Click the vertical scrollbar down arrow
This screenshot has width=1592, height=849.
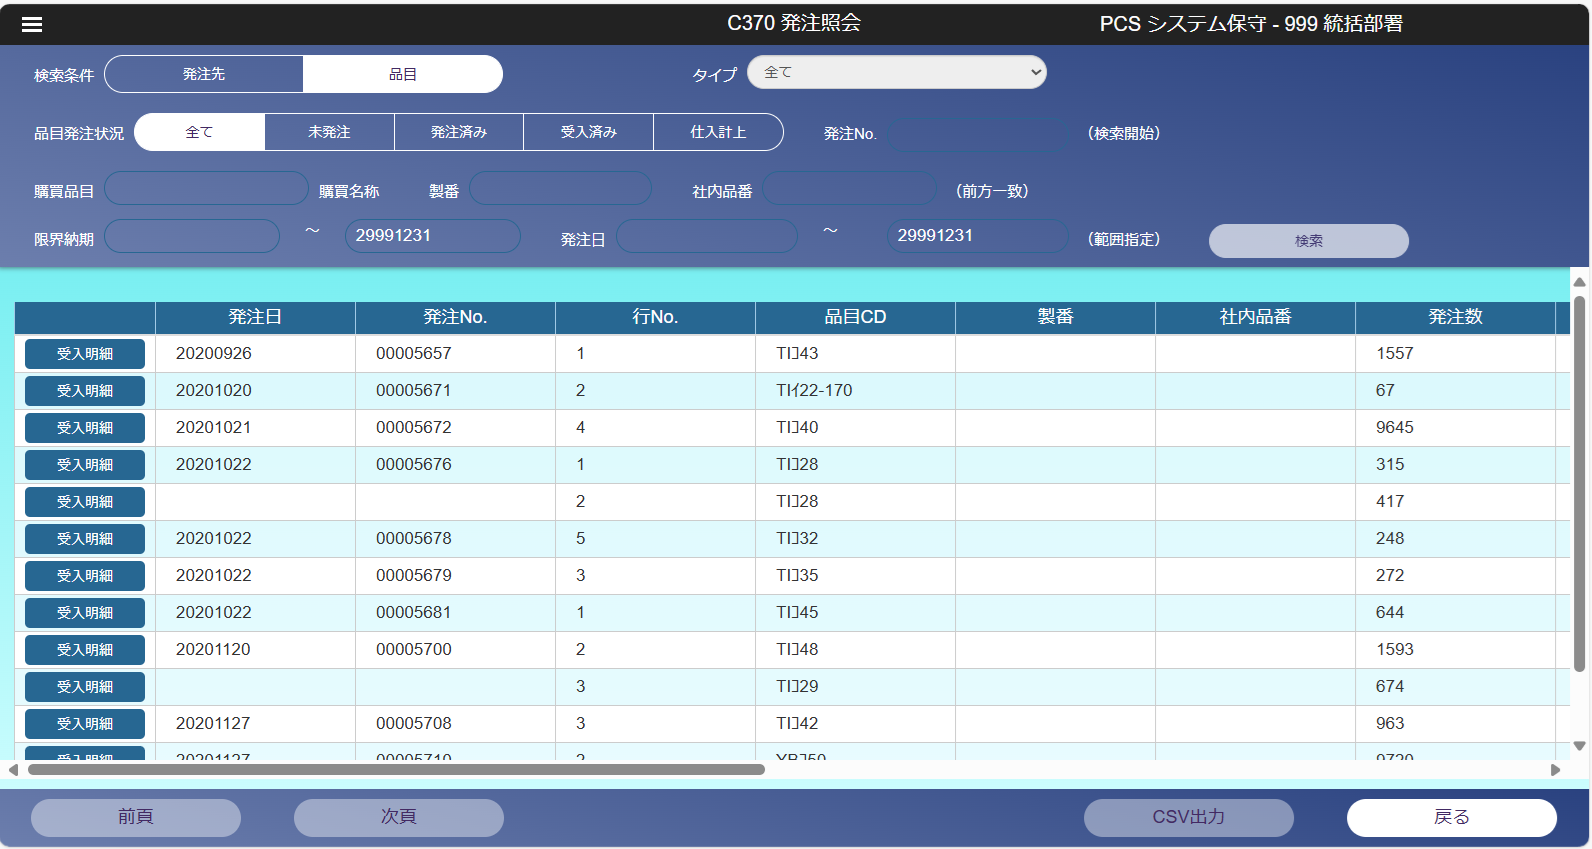pos(1579,746)
